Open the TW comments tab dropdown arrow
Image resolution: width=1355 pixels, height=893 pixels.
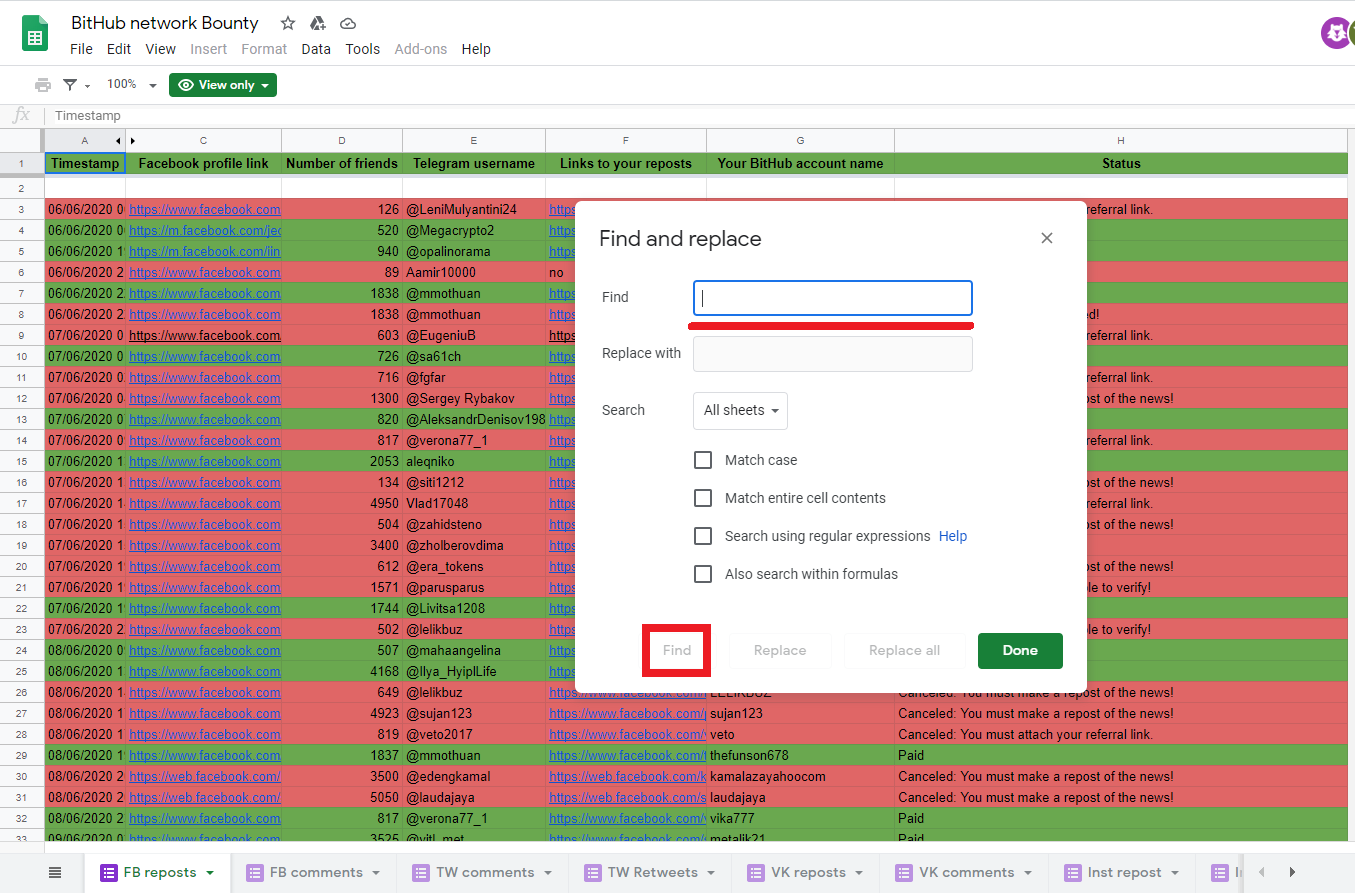coord(548,873)
